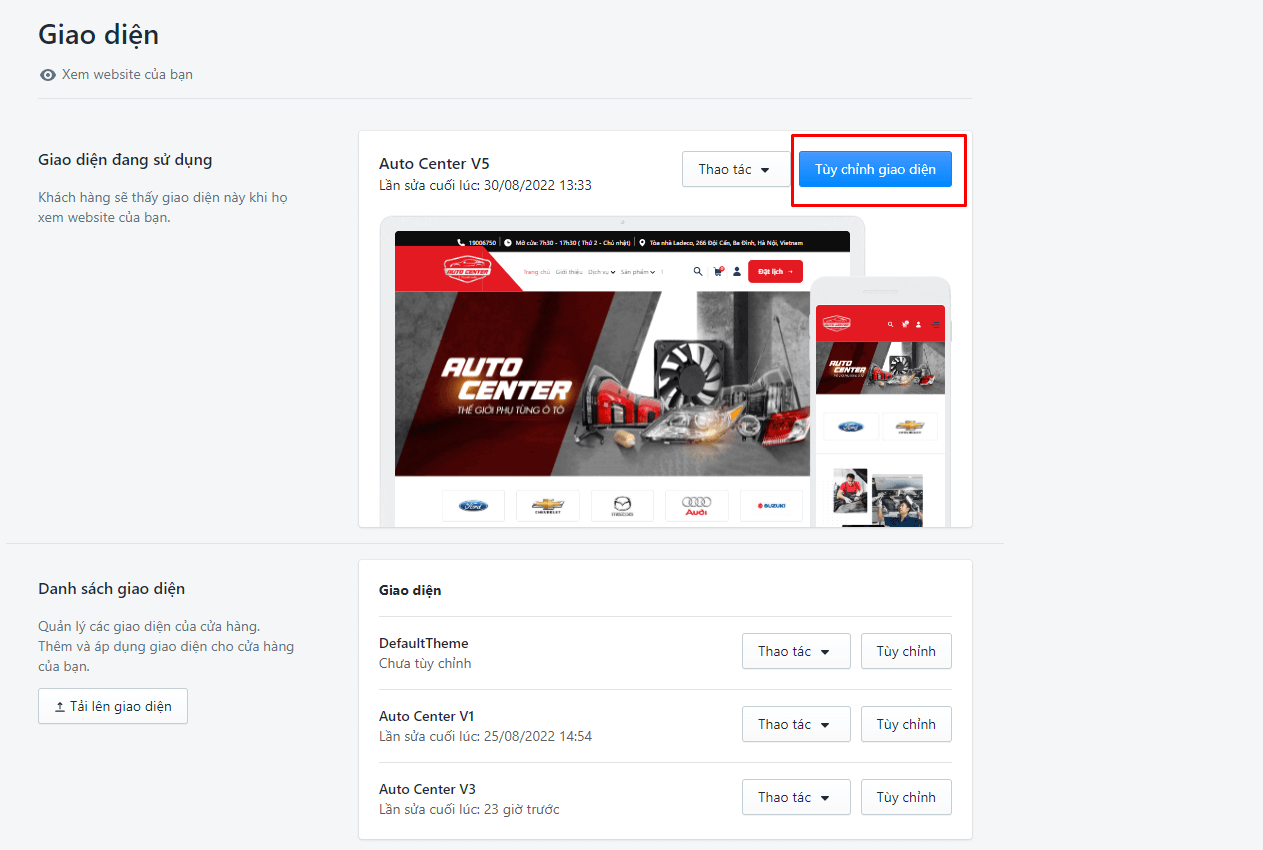Viewport: 1263px width, 850px height.
Task: Click 'Trang chủ' menu in desktop preview
Action: [x=537, y=272]
